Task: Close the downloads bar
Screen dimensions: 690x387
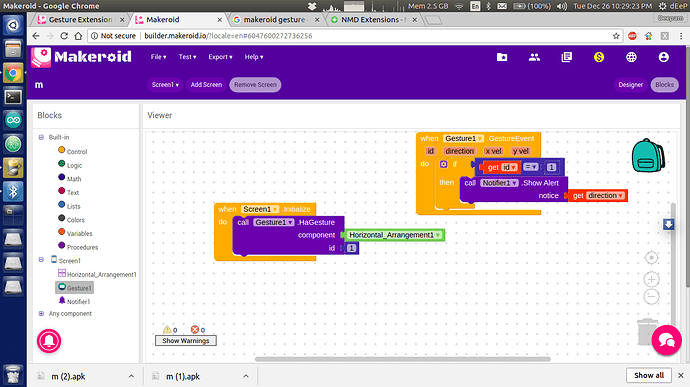Action: [x=681, y=375]
